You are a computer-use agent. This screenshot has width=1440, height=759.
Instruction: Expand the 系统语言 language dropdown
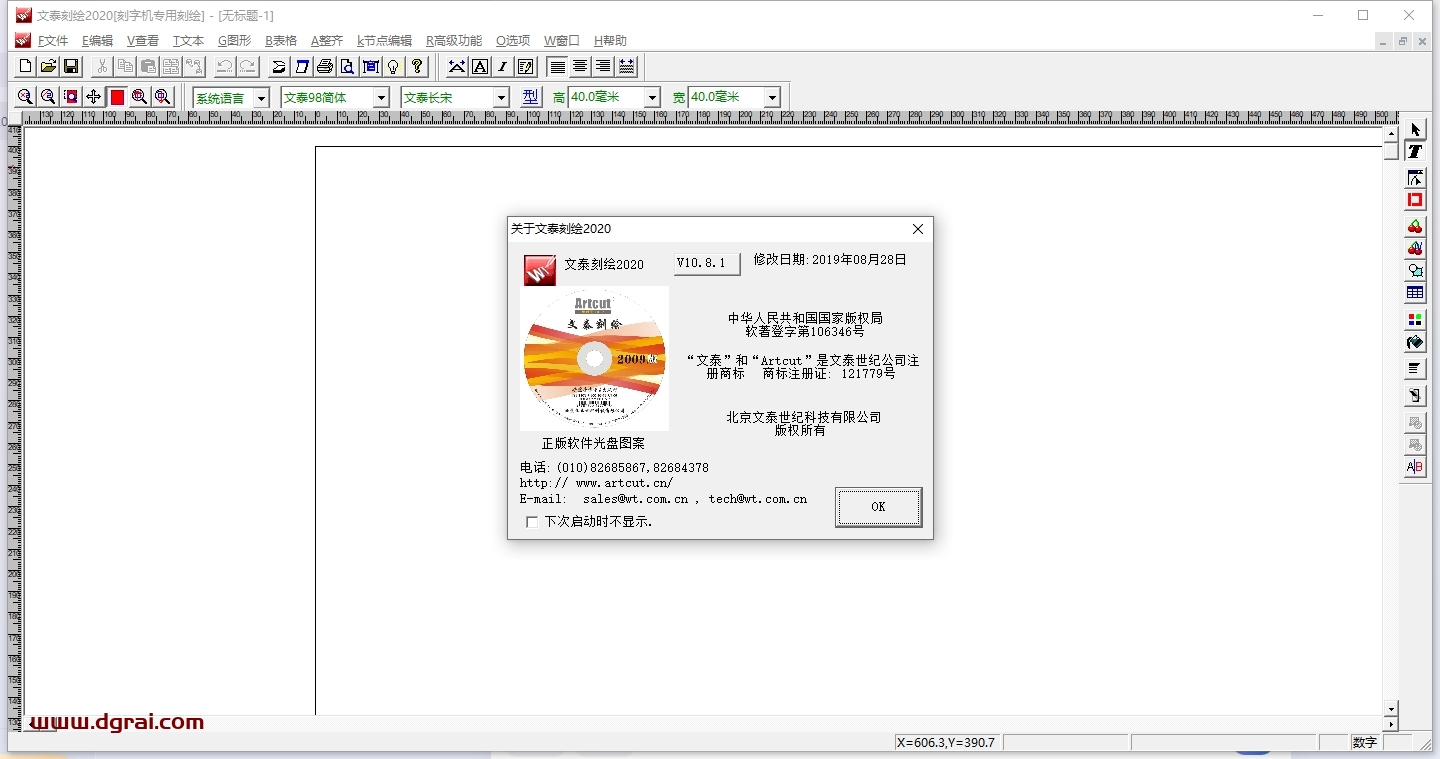coord(261,98)
